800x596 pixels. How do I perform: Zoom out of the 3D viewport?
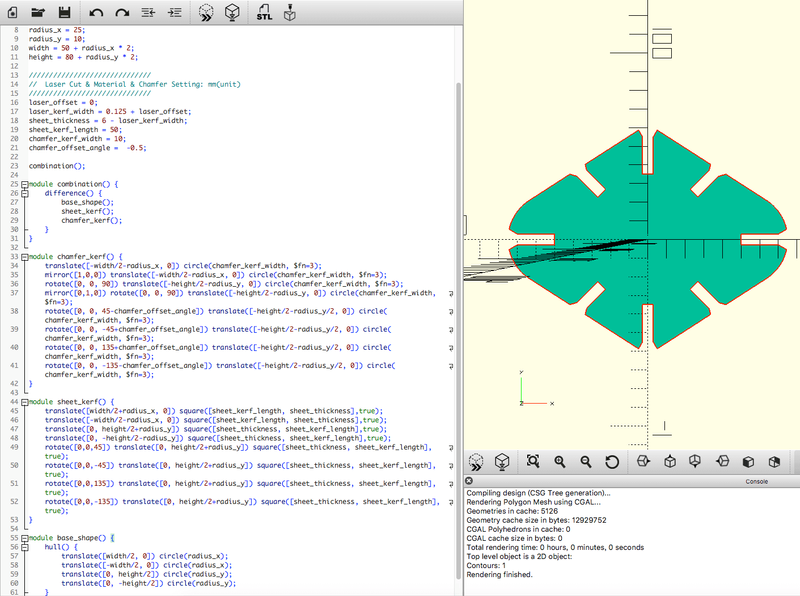click(586, 462)
